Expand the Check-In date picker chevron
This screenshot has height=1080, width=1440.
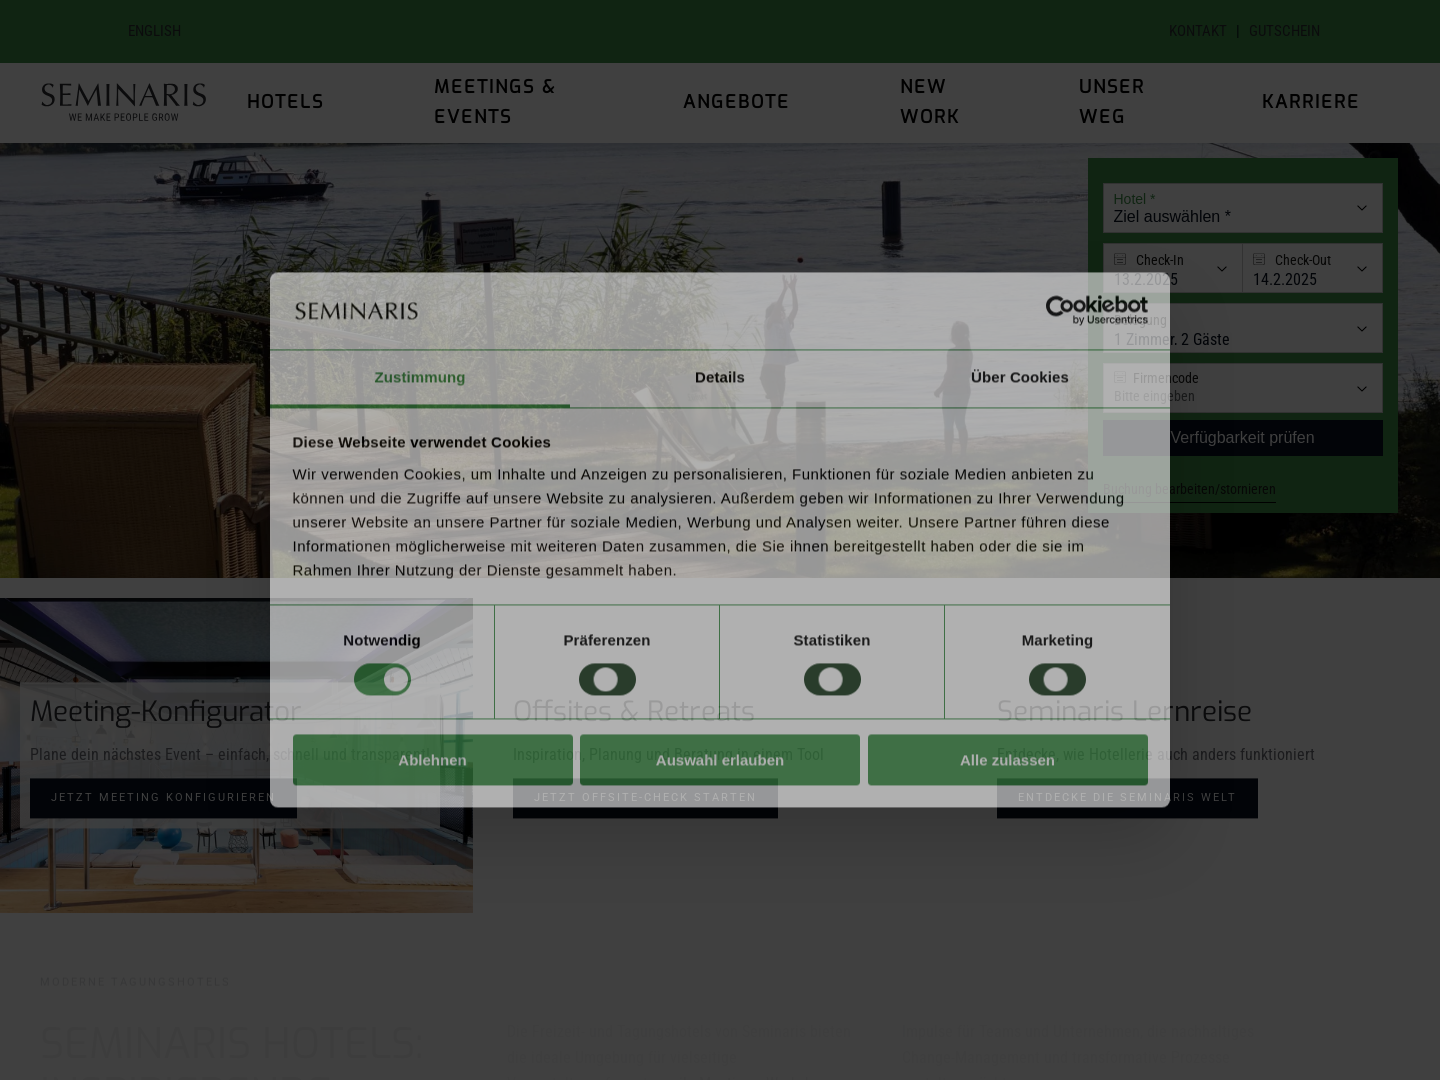[1221, 268]
